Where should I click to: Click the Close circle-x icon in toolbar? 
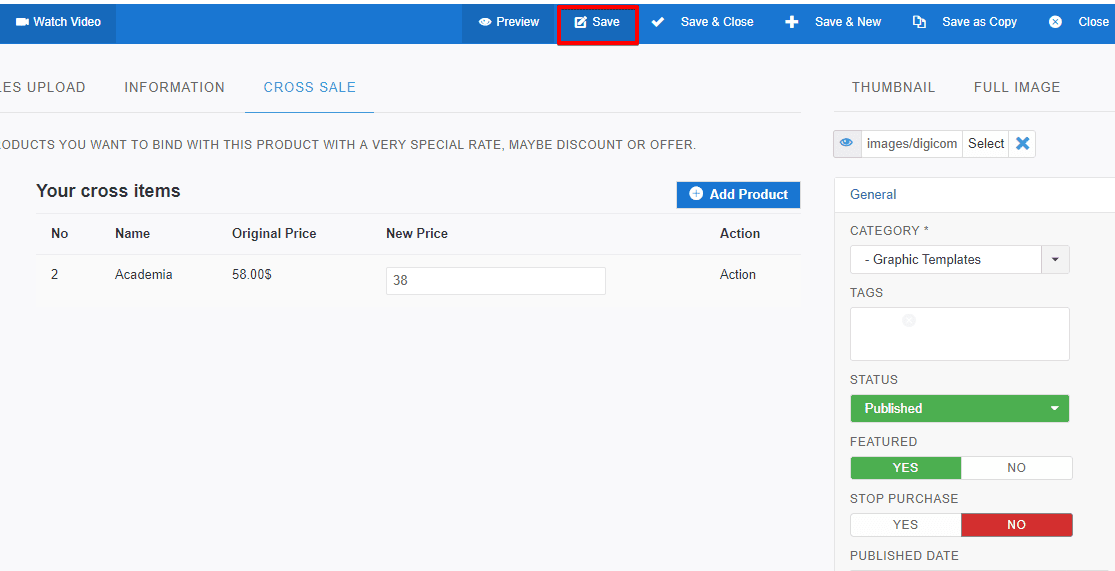click(x=1055, y=22)
